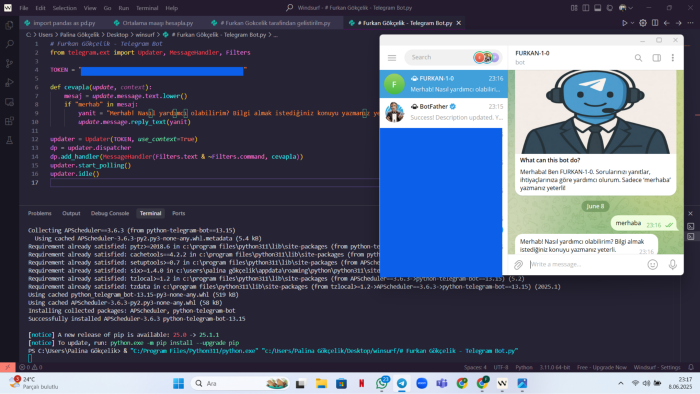The width and height of the screenshot is (700, 394).
Task: Click 'Write a message...' input field
Action: [x=585, y=265]
